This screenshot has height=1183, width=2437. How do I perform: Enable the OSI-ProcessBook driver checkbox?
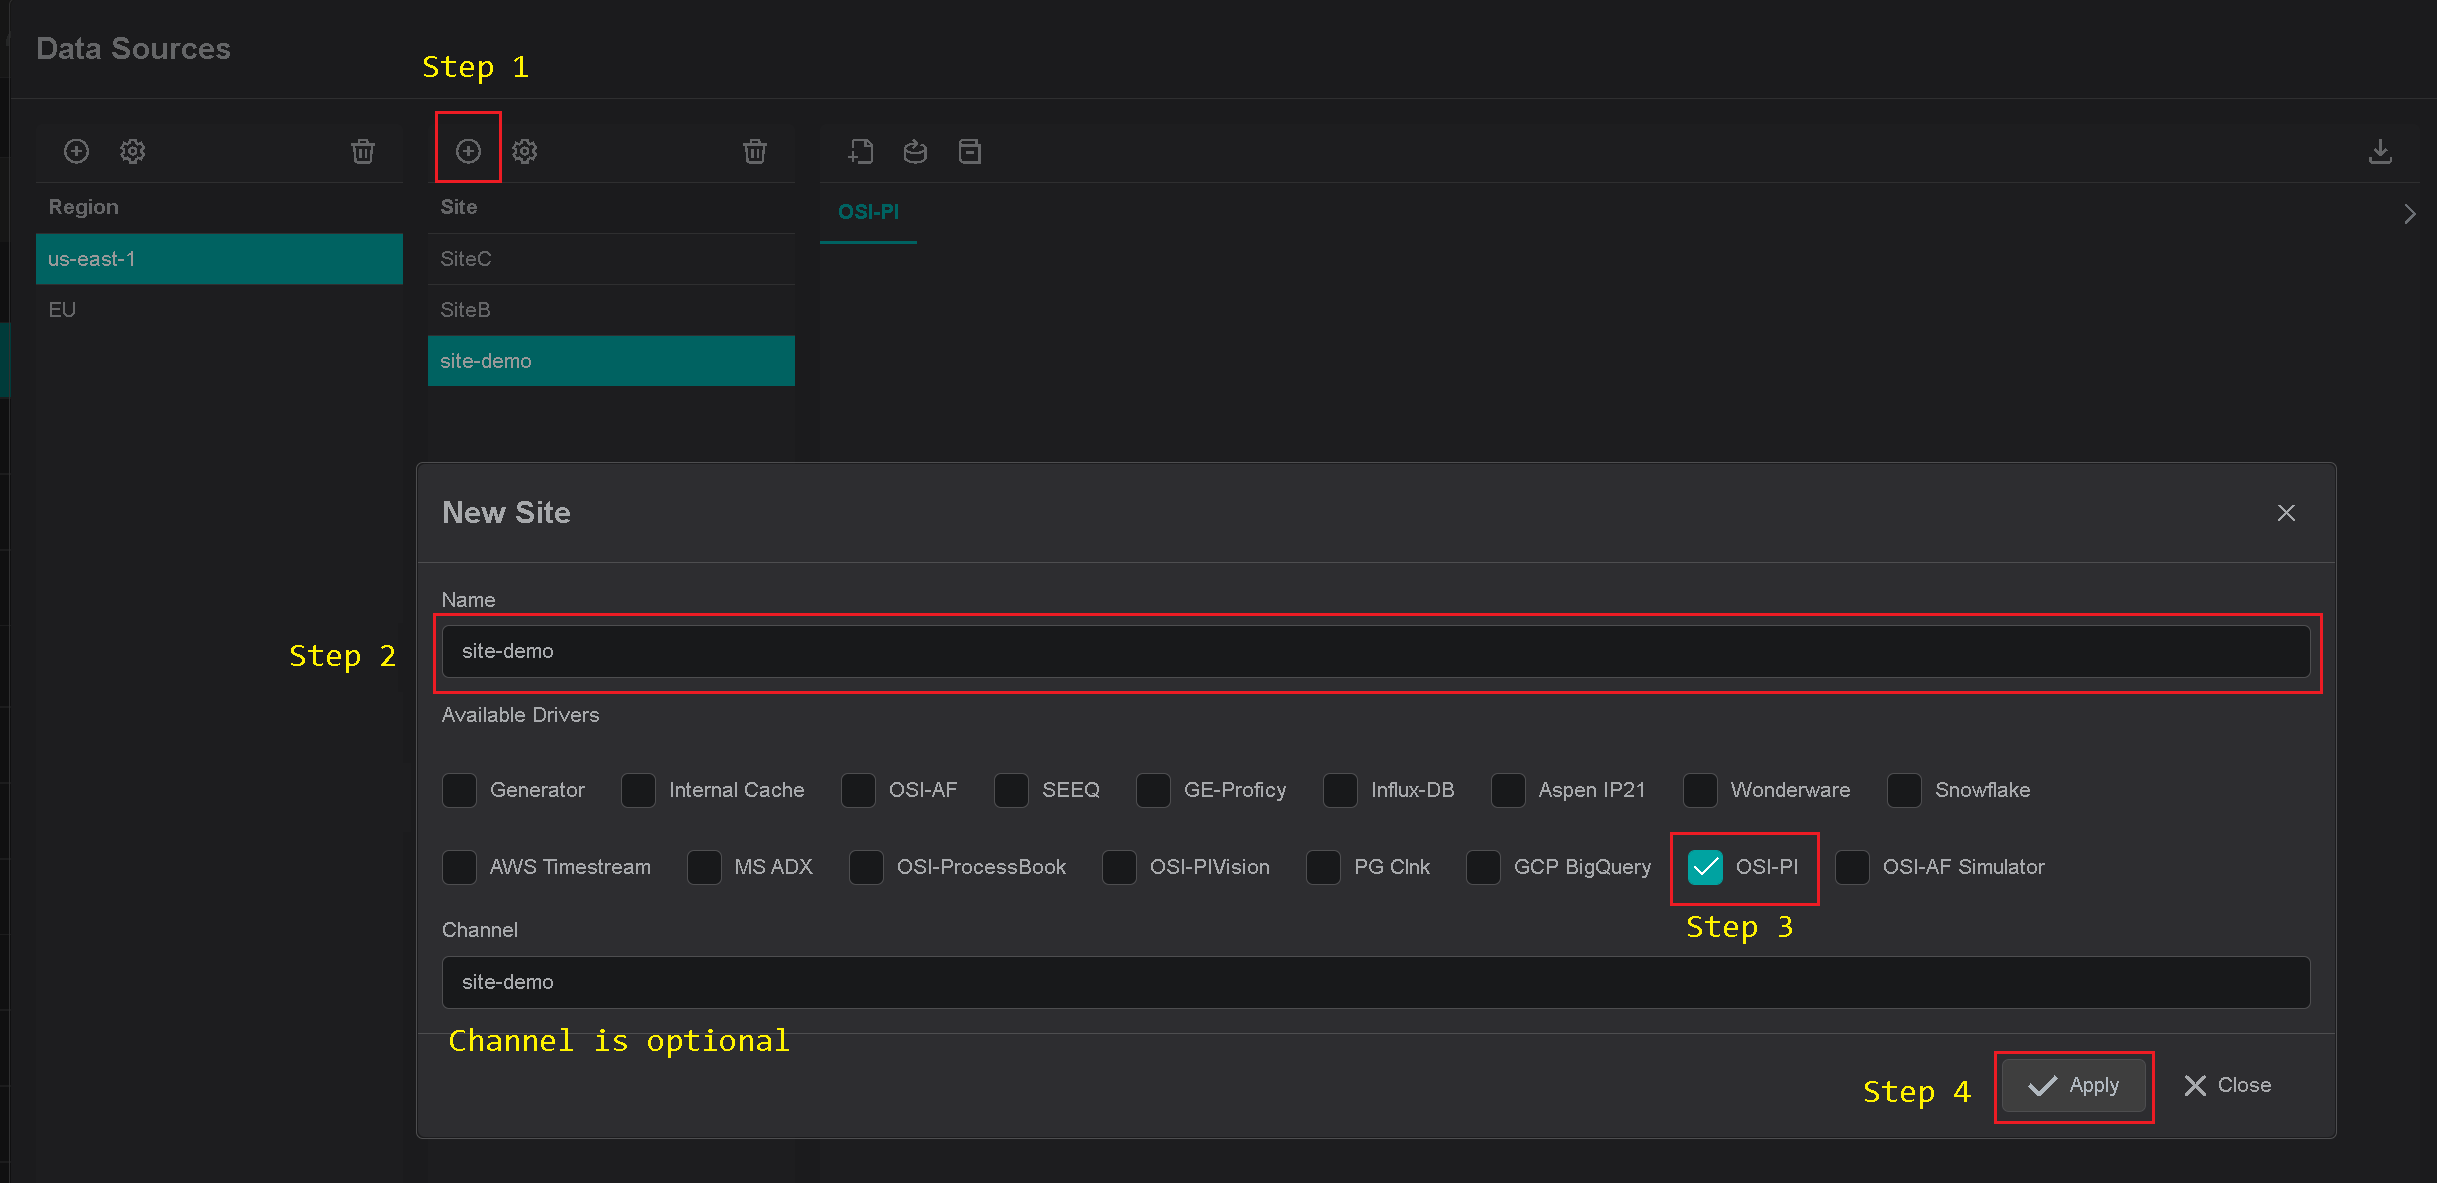point(867,867)
